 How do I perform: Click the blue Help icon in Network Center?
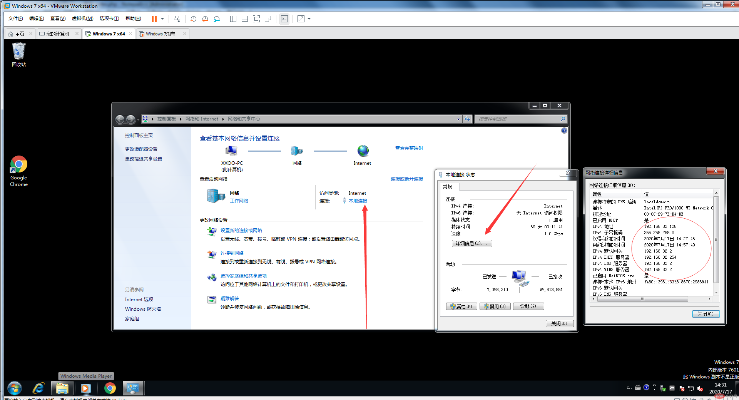coord(564,131)
